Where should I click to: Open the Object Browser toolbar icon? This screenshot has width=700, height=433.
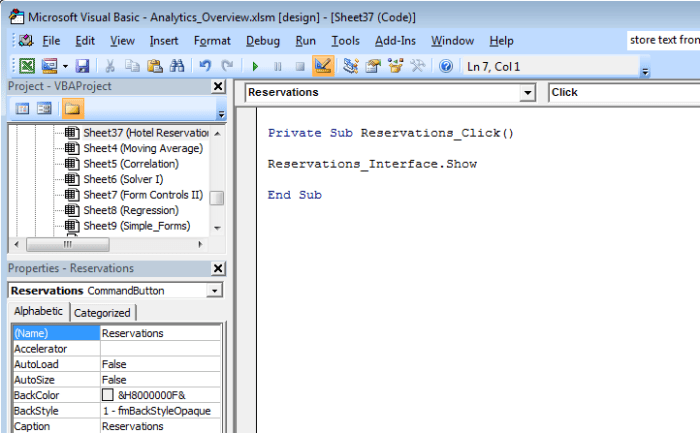[x=396, y=66]
